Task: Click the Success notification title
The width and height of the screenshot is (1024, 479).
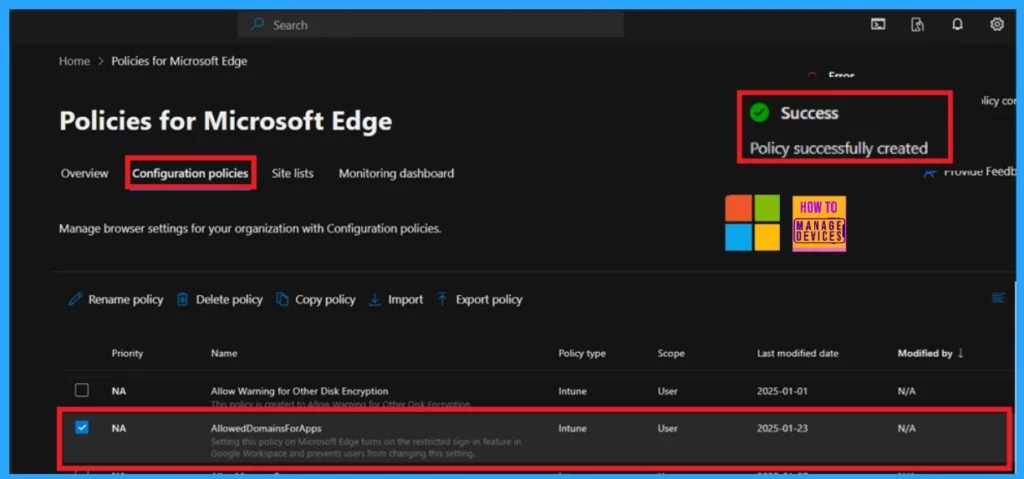Action: (x=809, y=113)
